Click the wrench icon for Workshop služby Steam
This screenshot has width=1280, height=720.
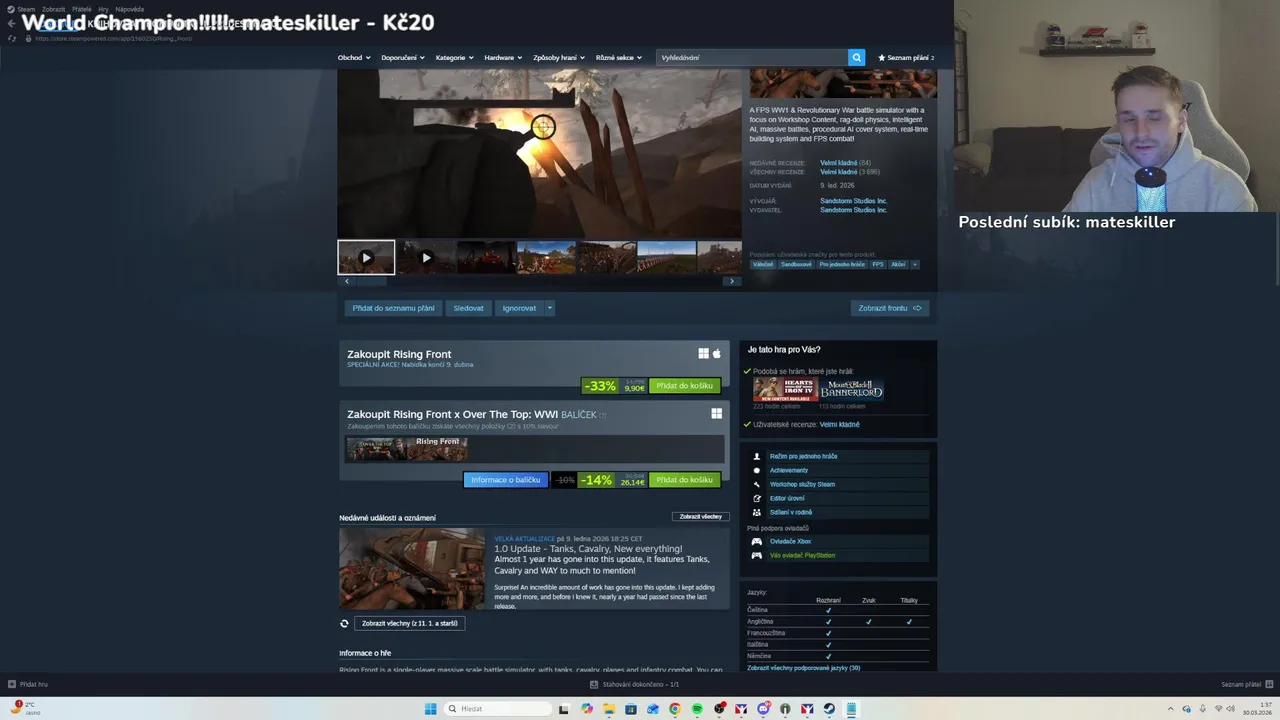(x=756, y=484)
